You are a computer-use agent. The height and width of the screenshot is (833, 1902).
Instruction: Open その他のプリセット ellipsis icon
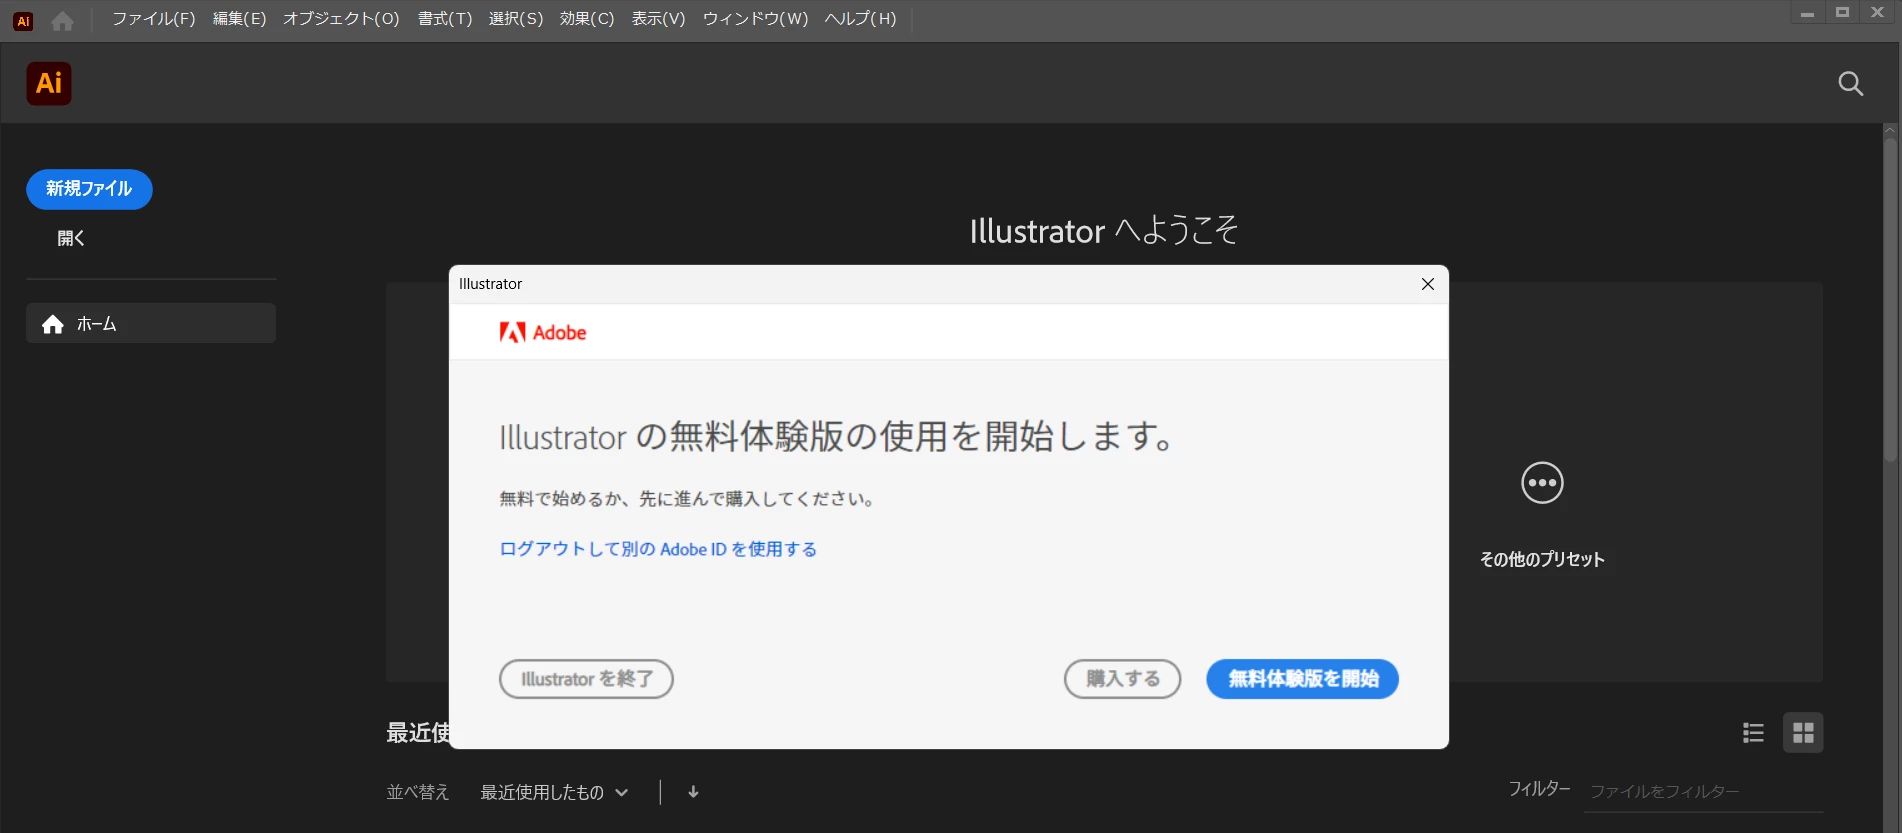click(1542, 483)
